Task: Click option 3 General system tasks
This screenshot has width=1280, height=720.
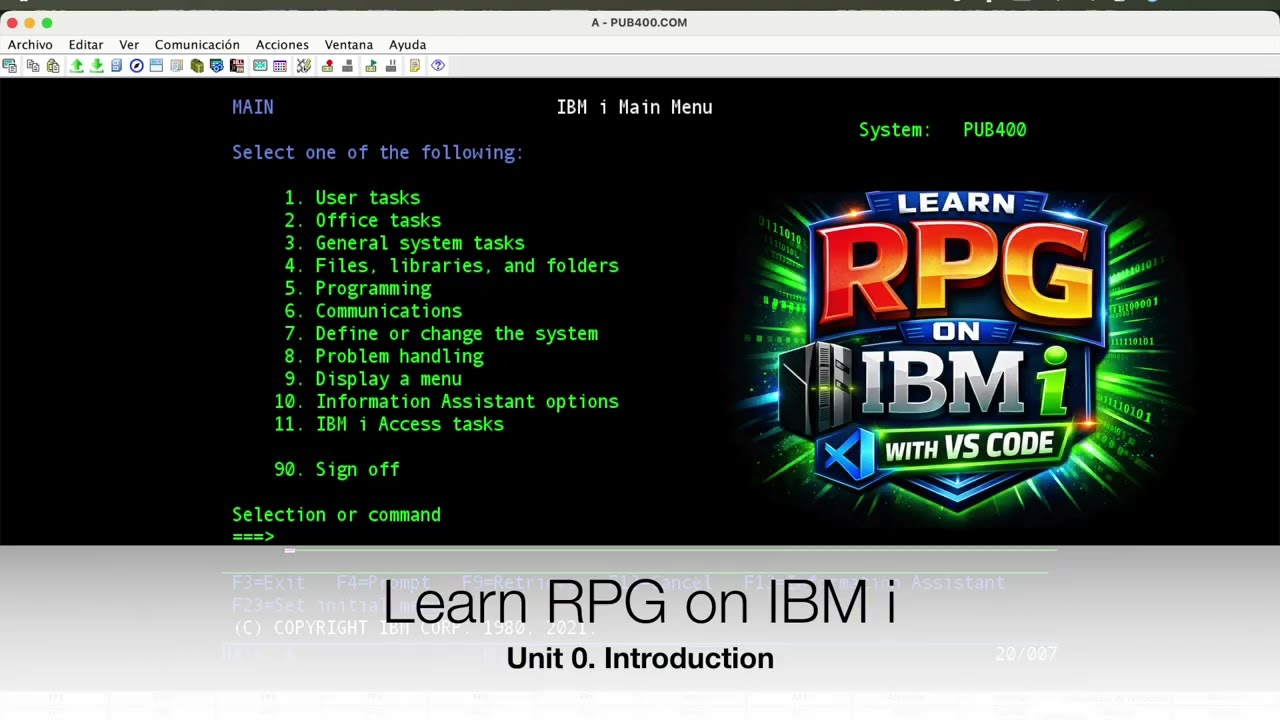Action: tap(404, 243)
